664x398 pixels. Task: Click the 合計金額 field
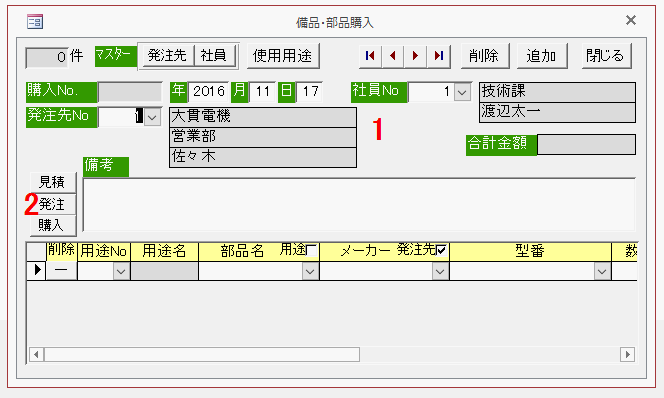587,145
